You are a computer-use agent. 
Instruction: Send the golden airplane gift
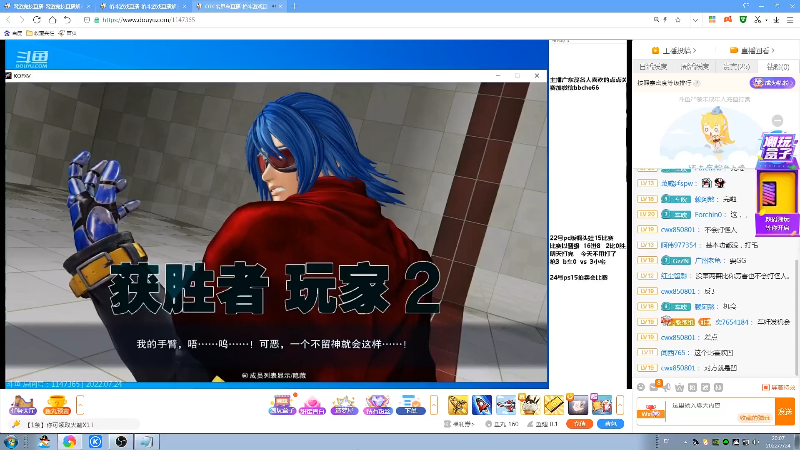tap(458, 405)
